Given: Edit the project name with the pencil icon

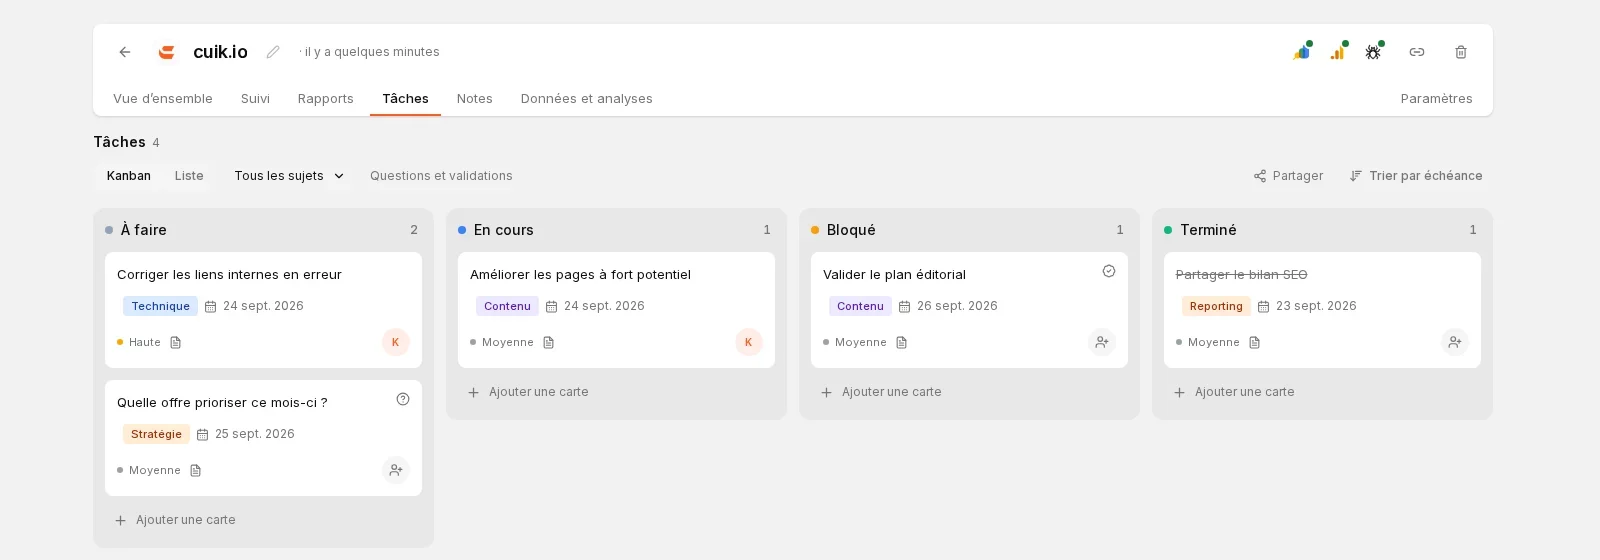Looking at the screenshot, I should (x=273, y=52).
